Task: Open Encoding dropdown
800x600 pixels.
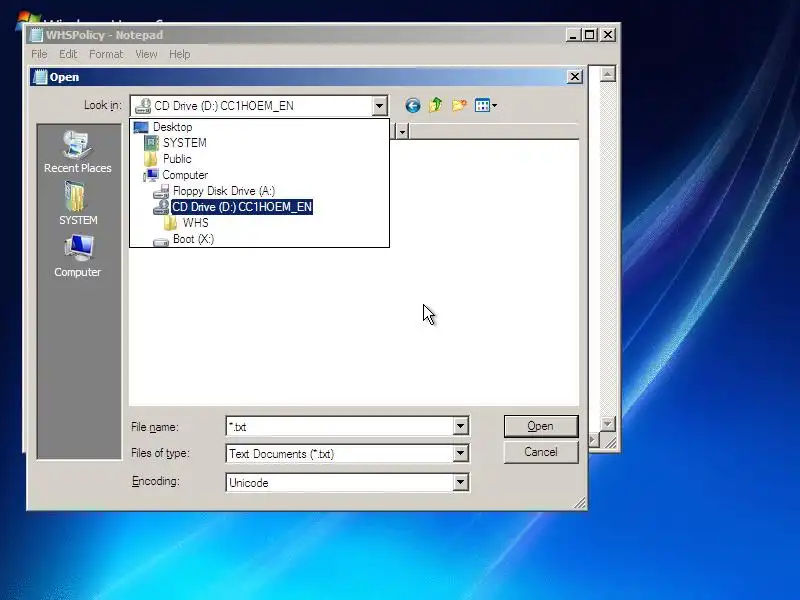Action: pyautogui.click(x=460, y=482)
